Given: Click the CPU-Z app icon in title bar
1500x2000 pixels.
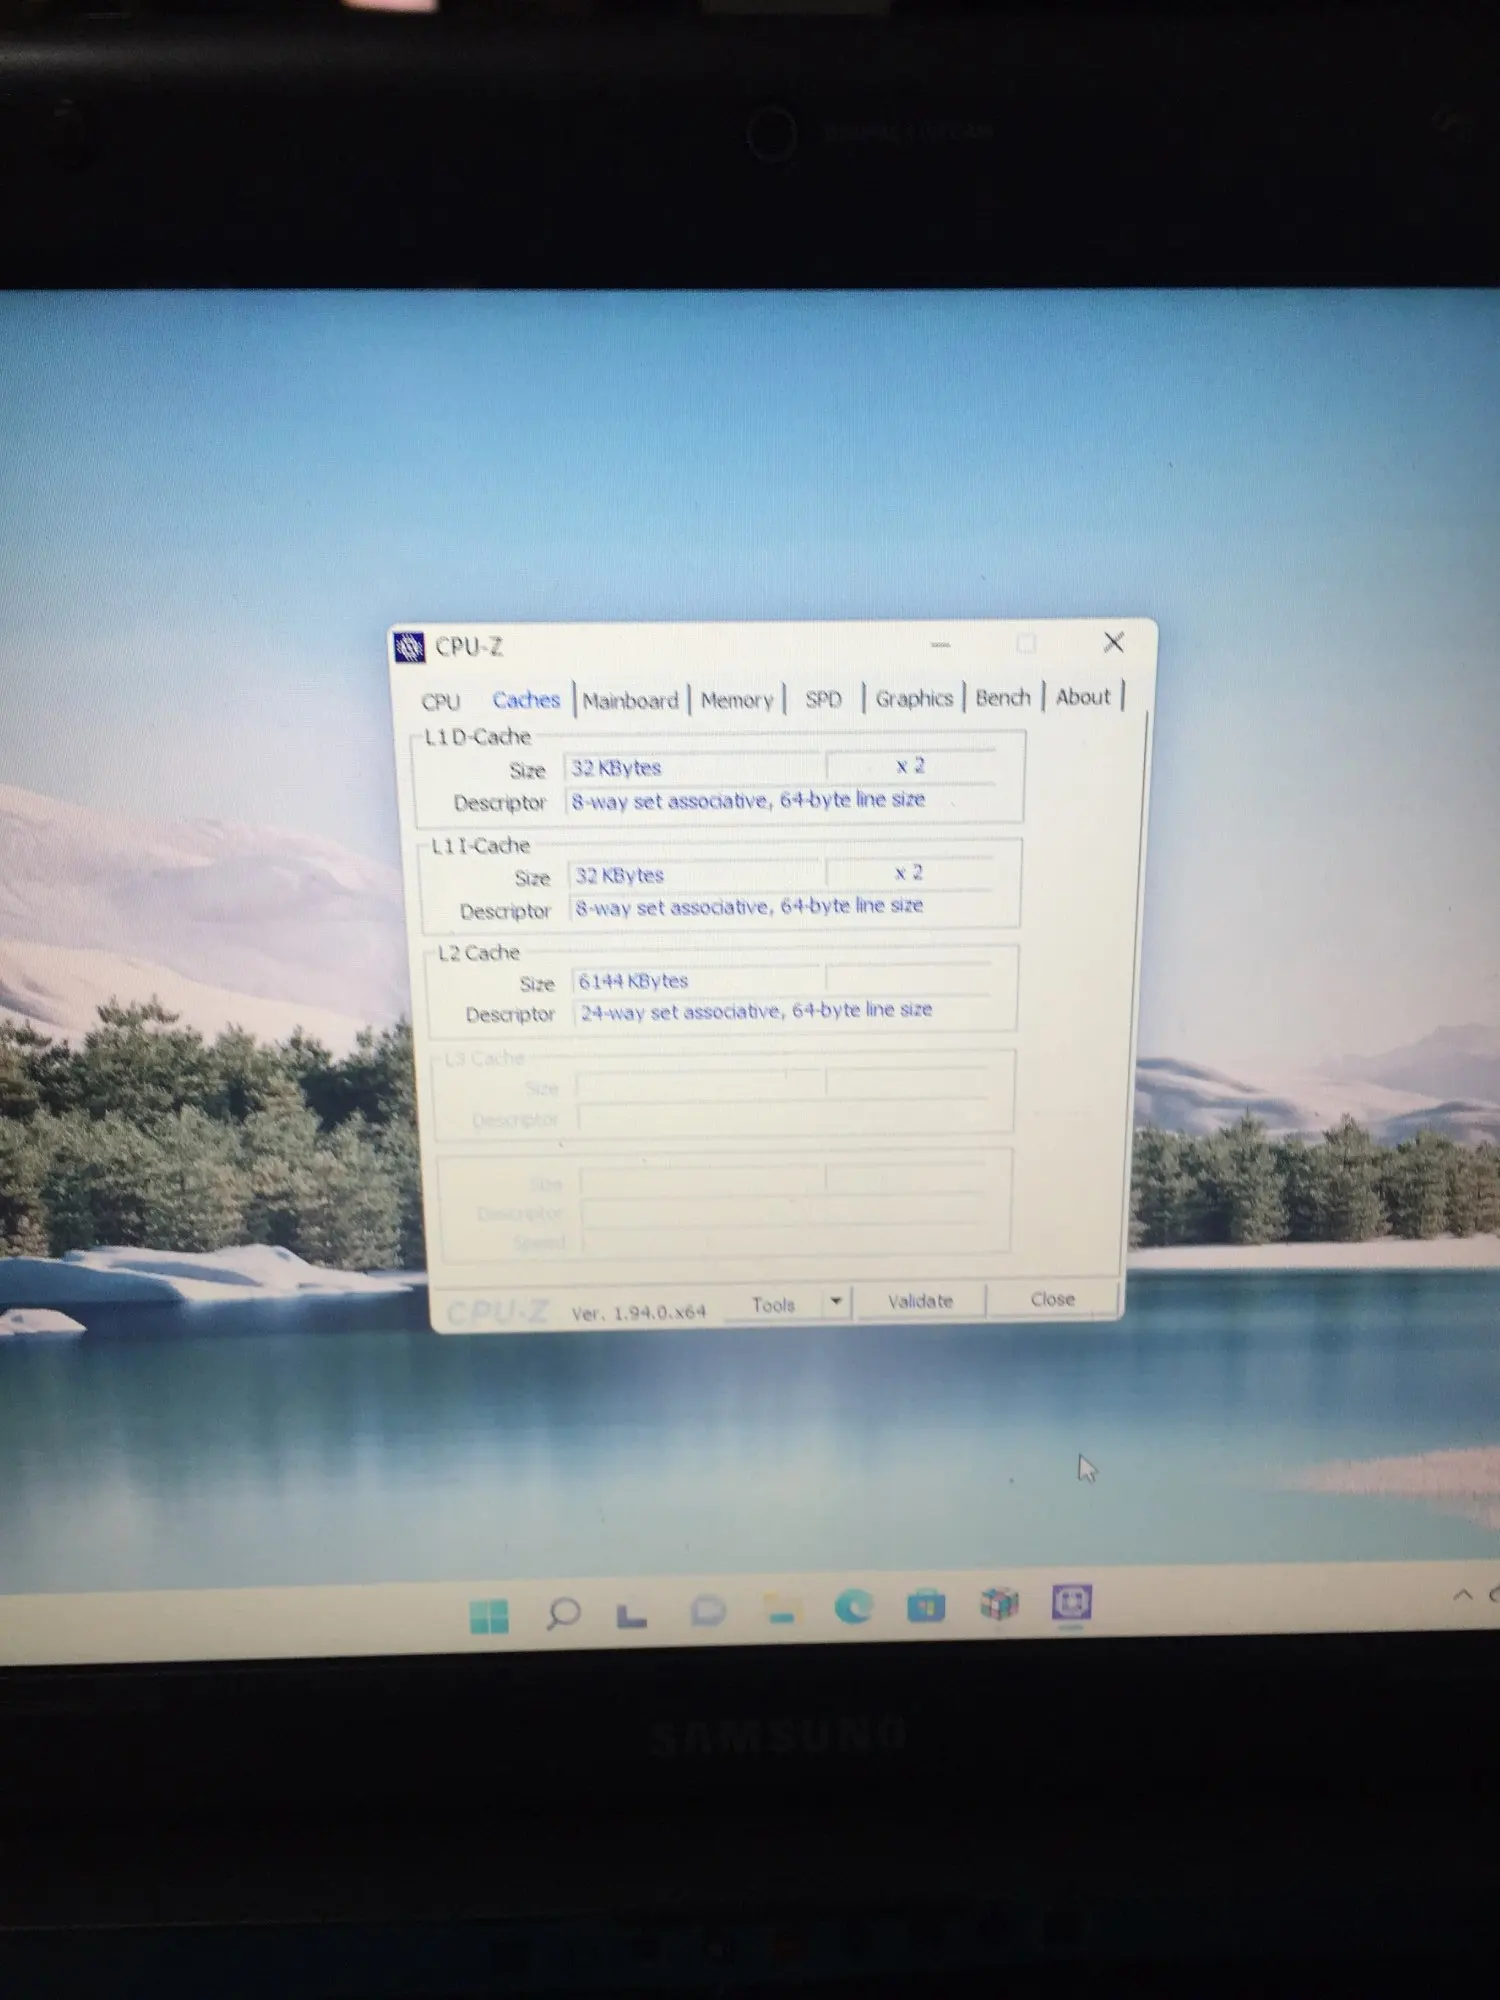Looking at the screenshot, I should 409,647.
